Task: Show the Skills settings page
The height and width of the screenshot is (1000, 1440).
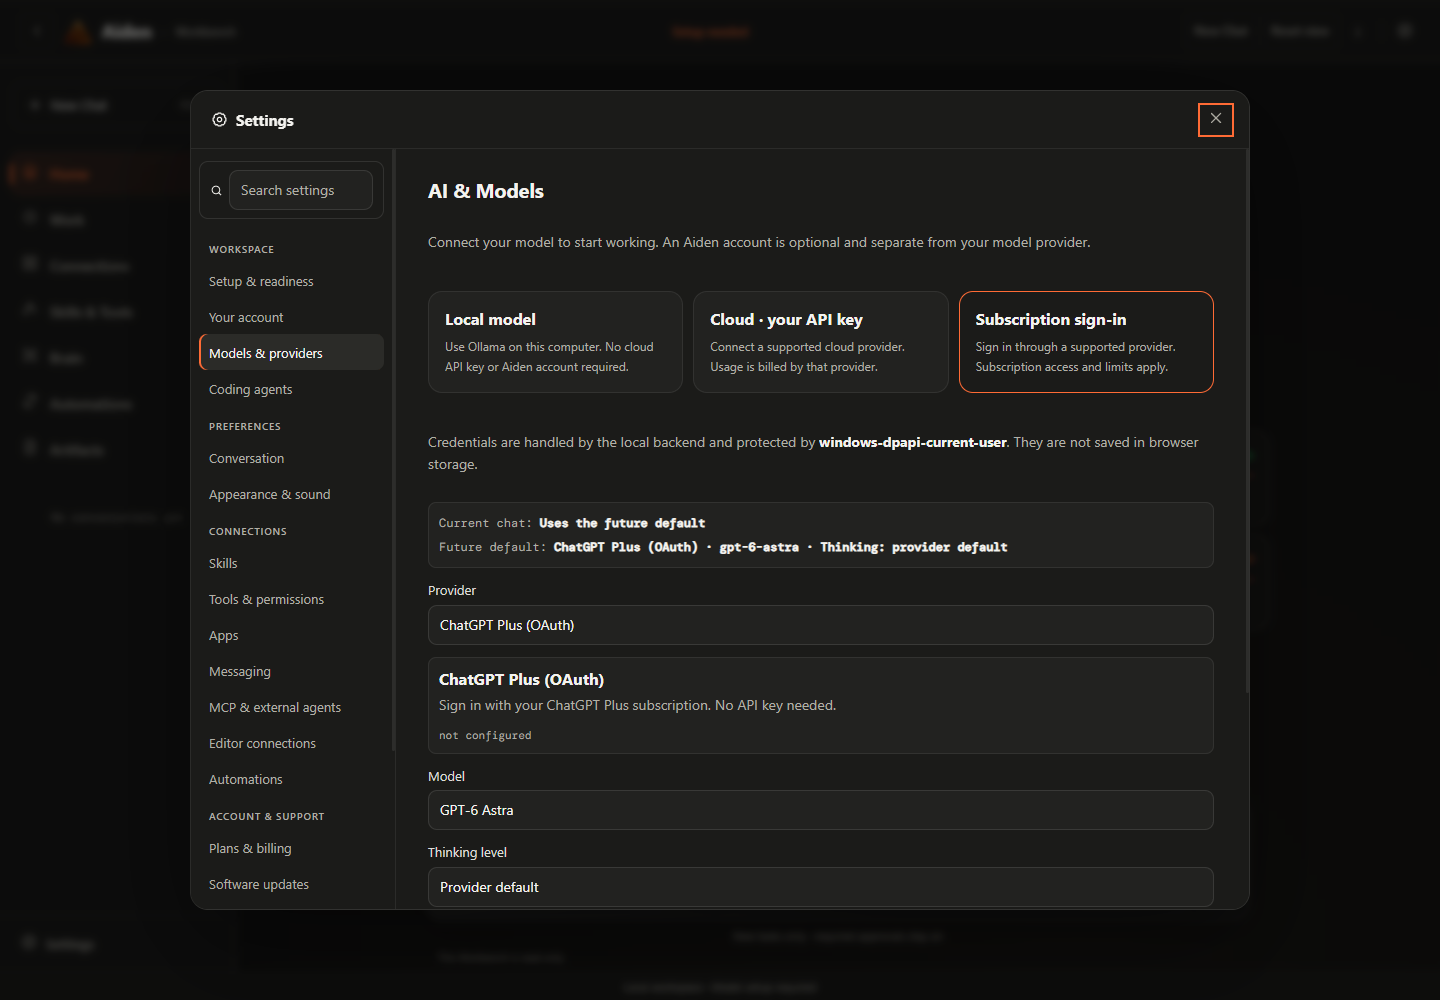Action: [x=292, y=564]
